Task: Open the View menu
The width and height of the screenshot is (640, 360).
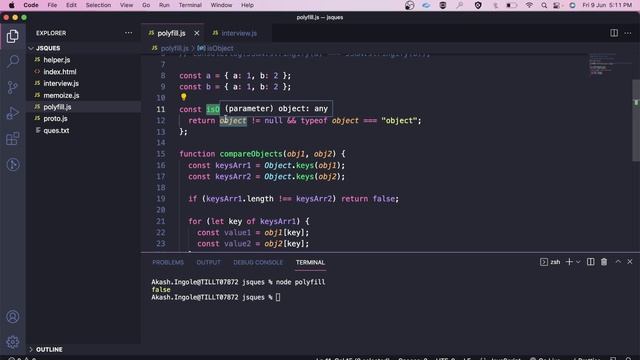Action: pos(127,5)
